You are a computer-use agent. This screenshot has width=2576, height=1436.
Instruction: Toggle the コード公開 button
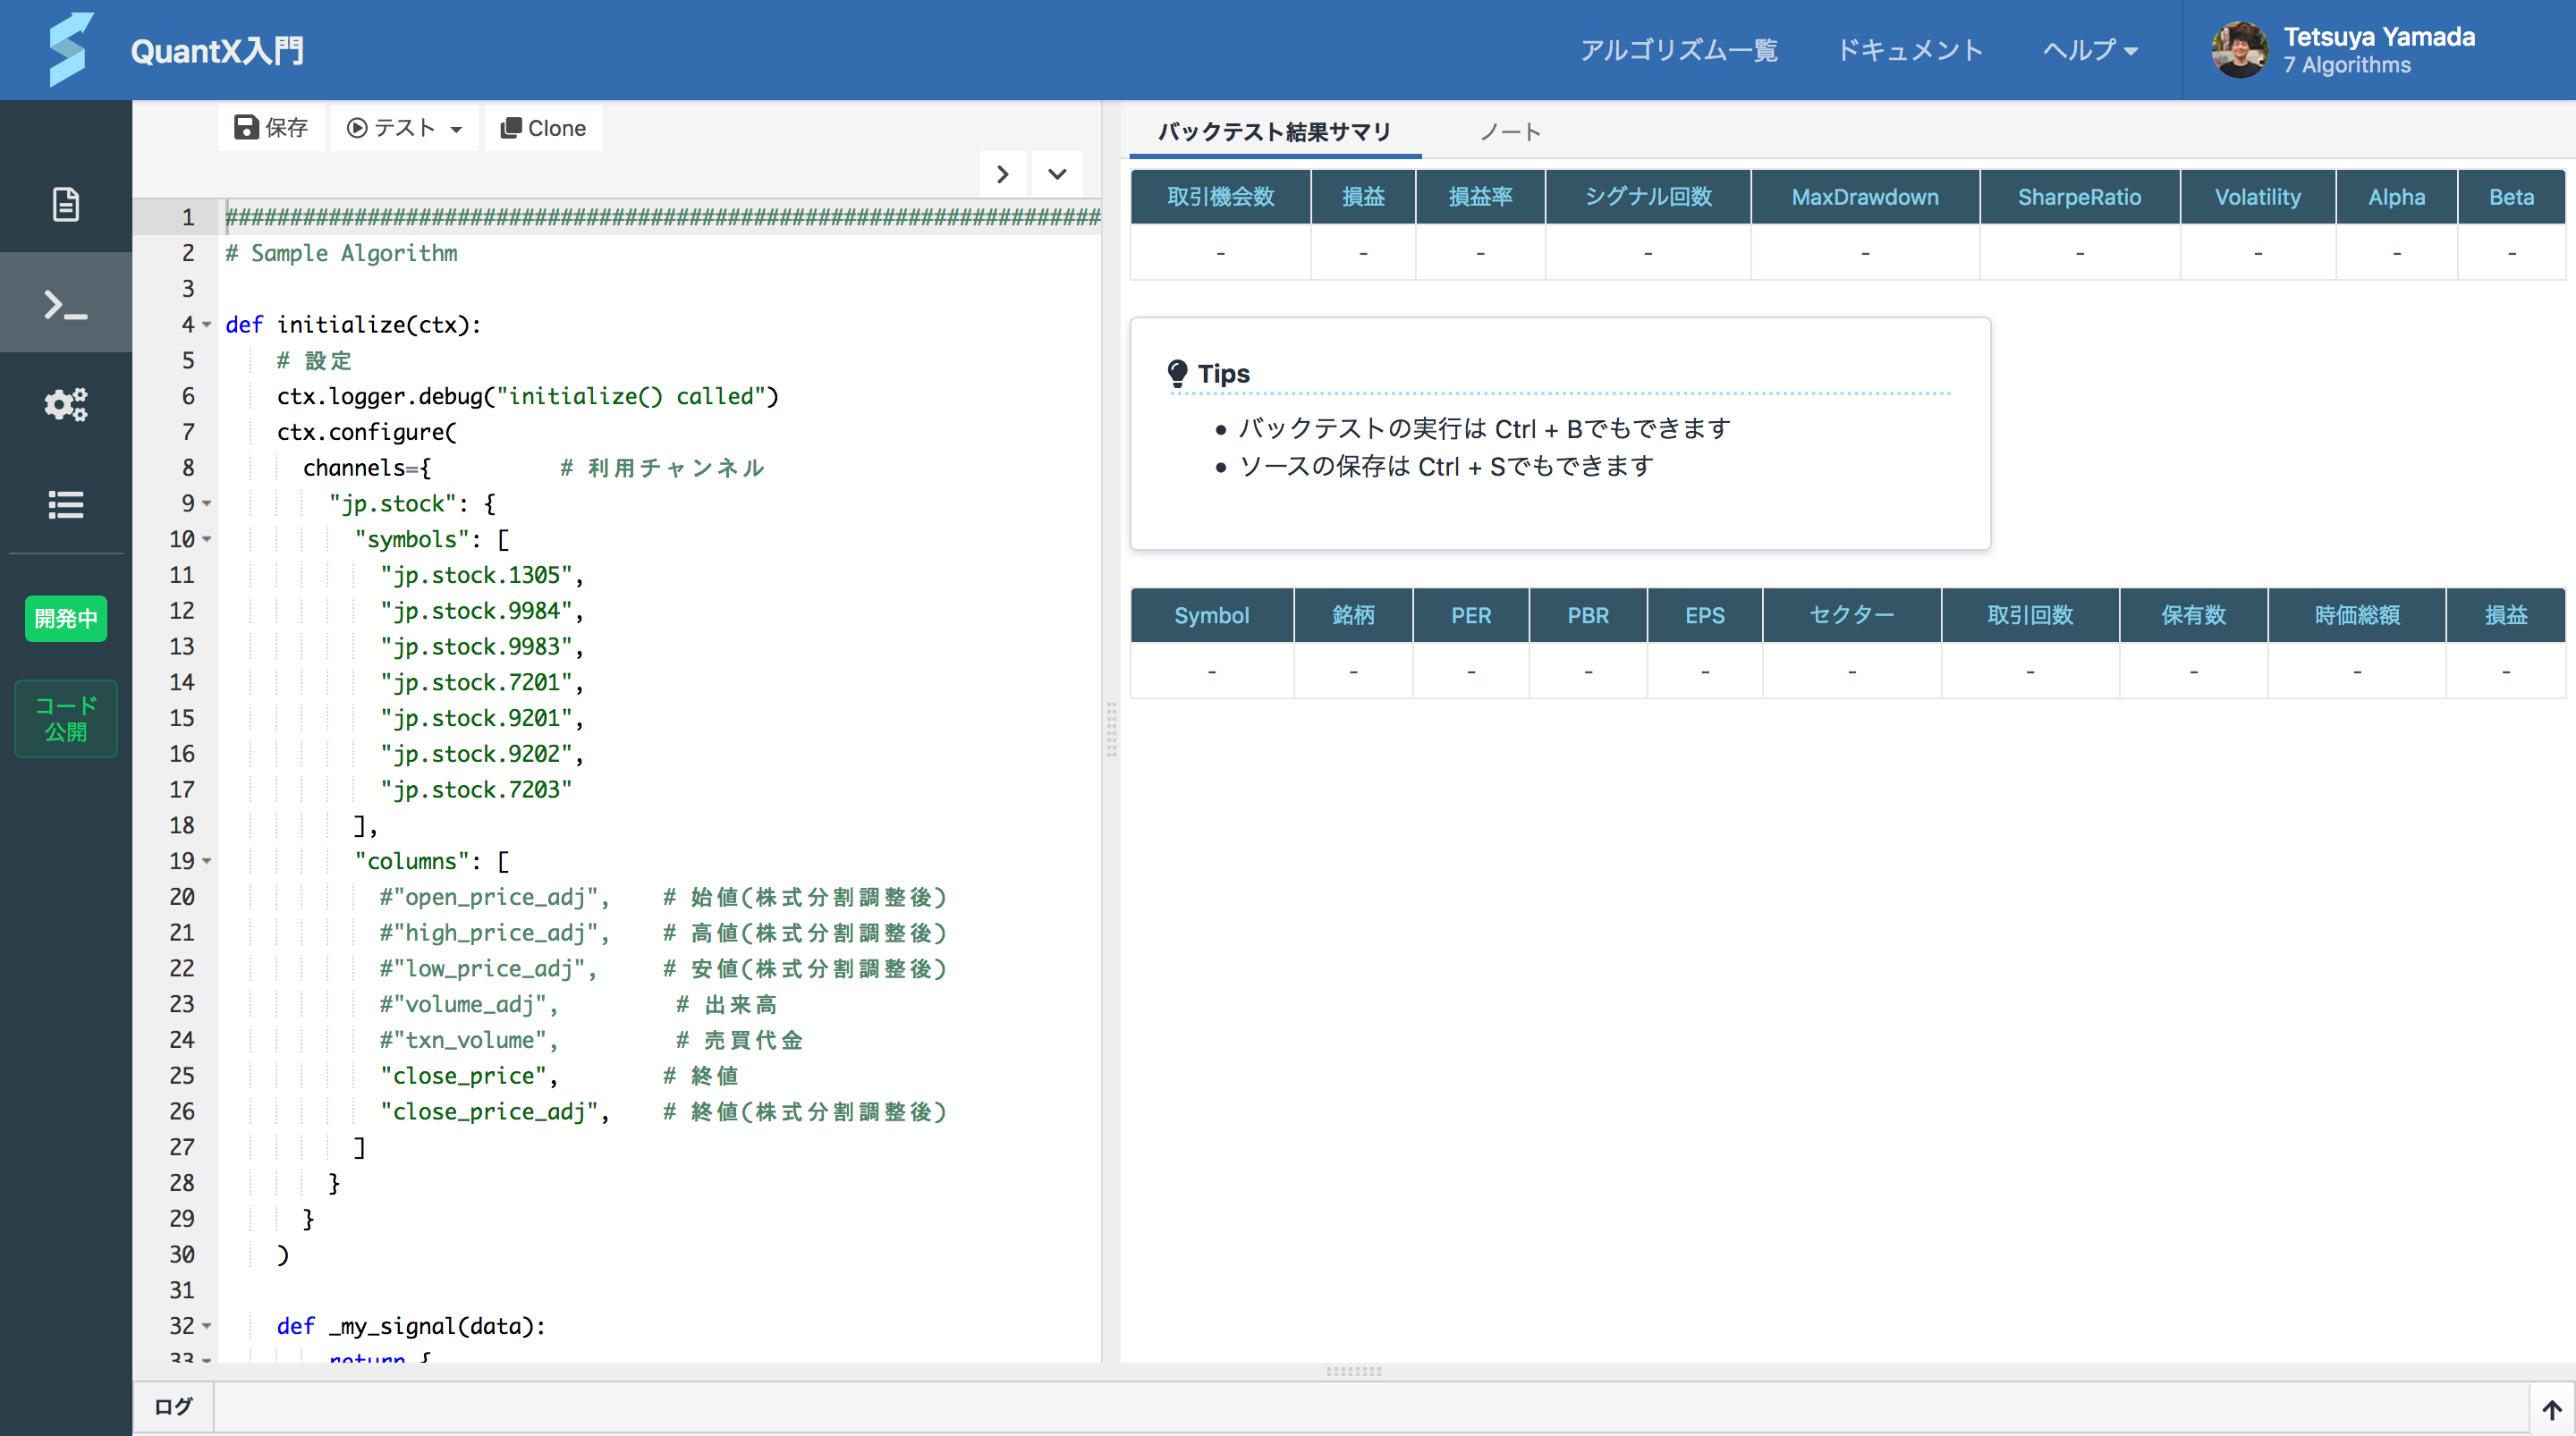[66, 718]
